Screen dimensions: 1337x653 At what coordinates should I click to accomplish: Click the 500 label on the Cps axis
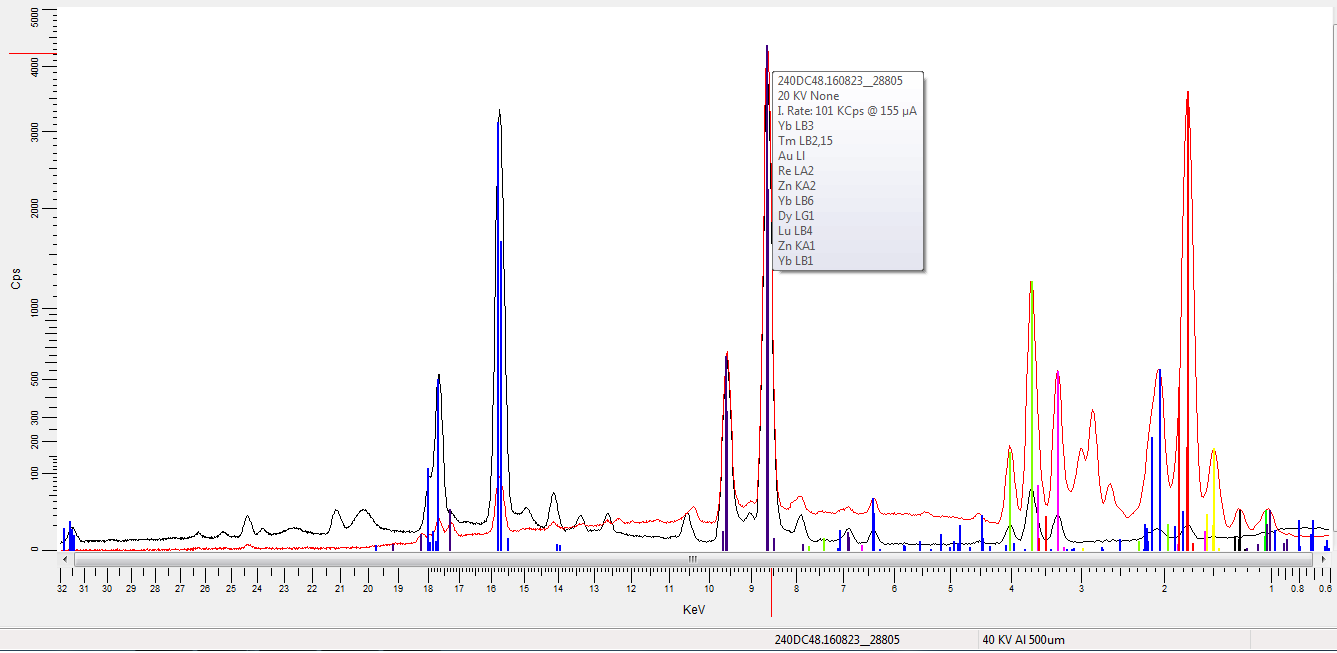tap(35, 379)
